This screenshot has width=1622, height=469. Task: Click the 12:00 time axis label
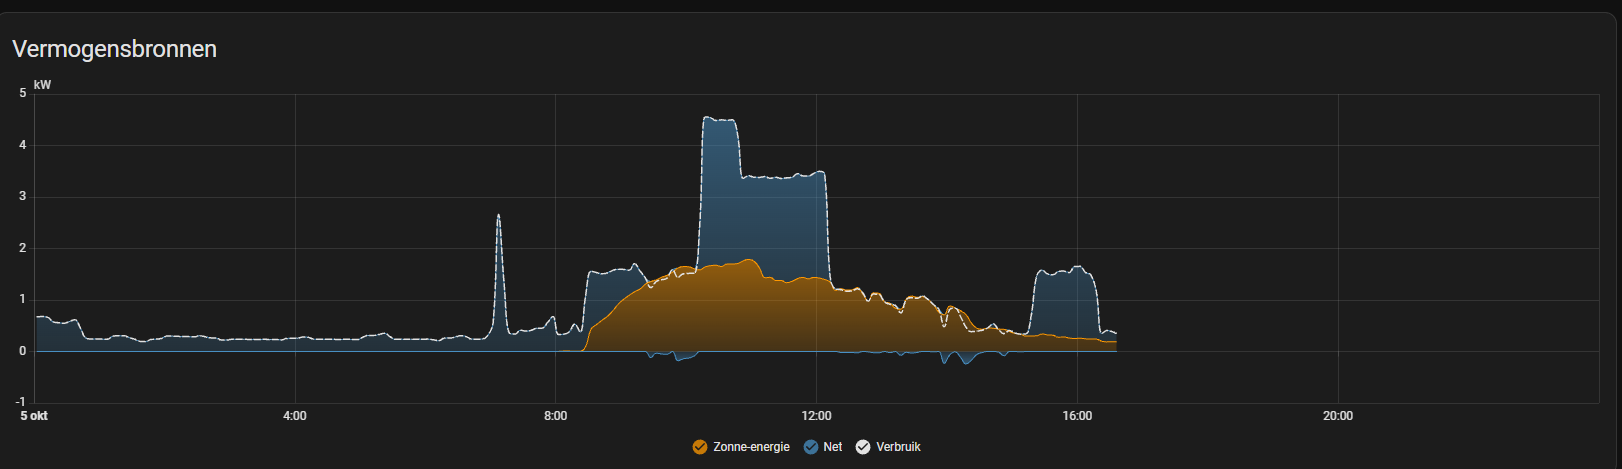816,416
